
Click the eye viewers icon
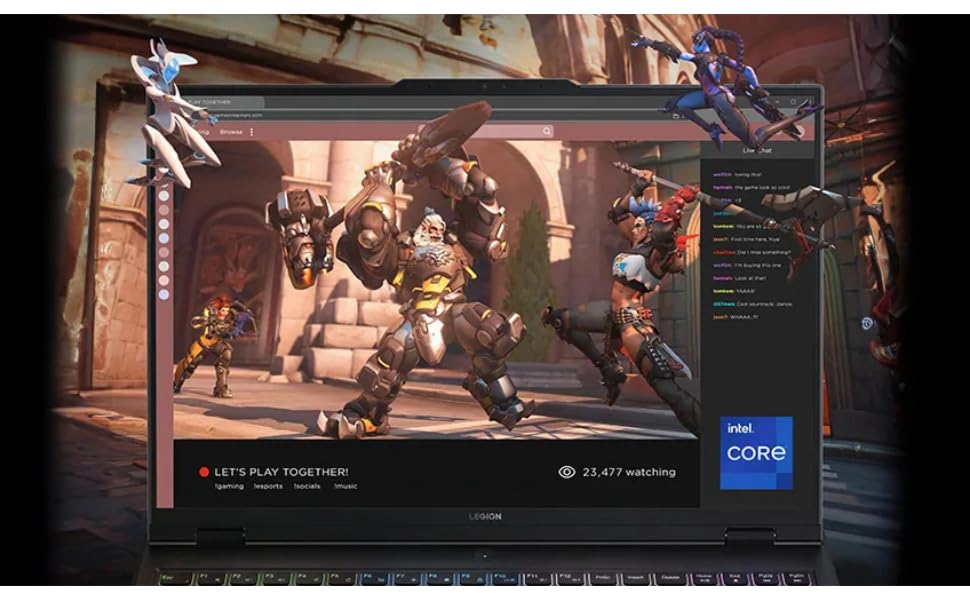click(x=567, y=472)
